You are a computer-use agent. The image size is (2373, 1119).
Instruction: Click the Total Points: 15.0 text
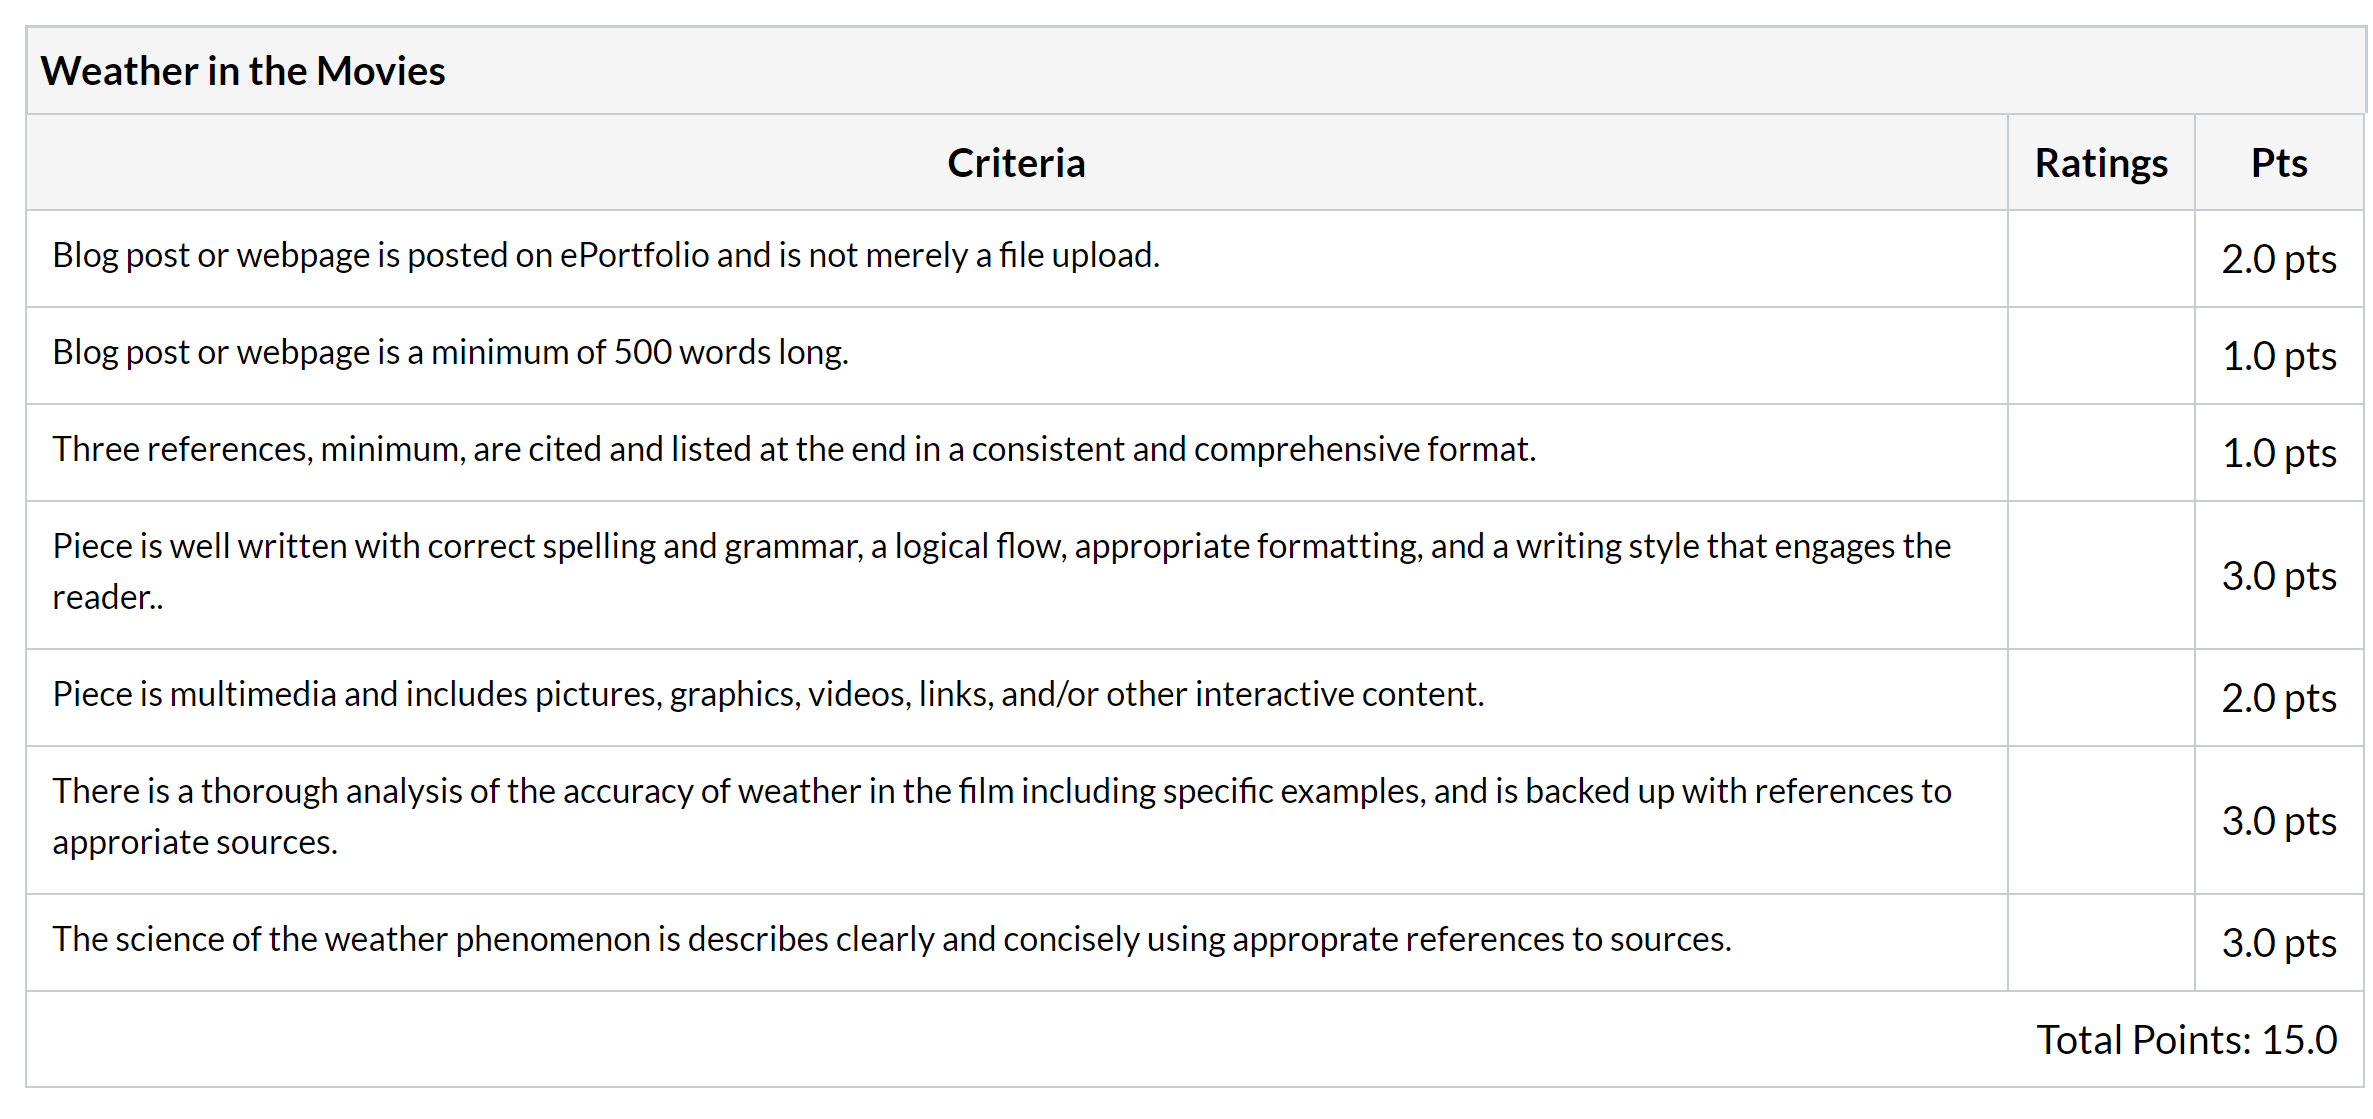tap(2187, 1040)
